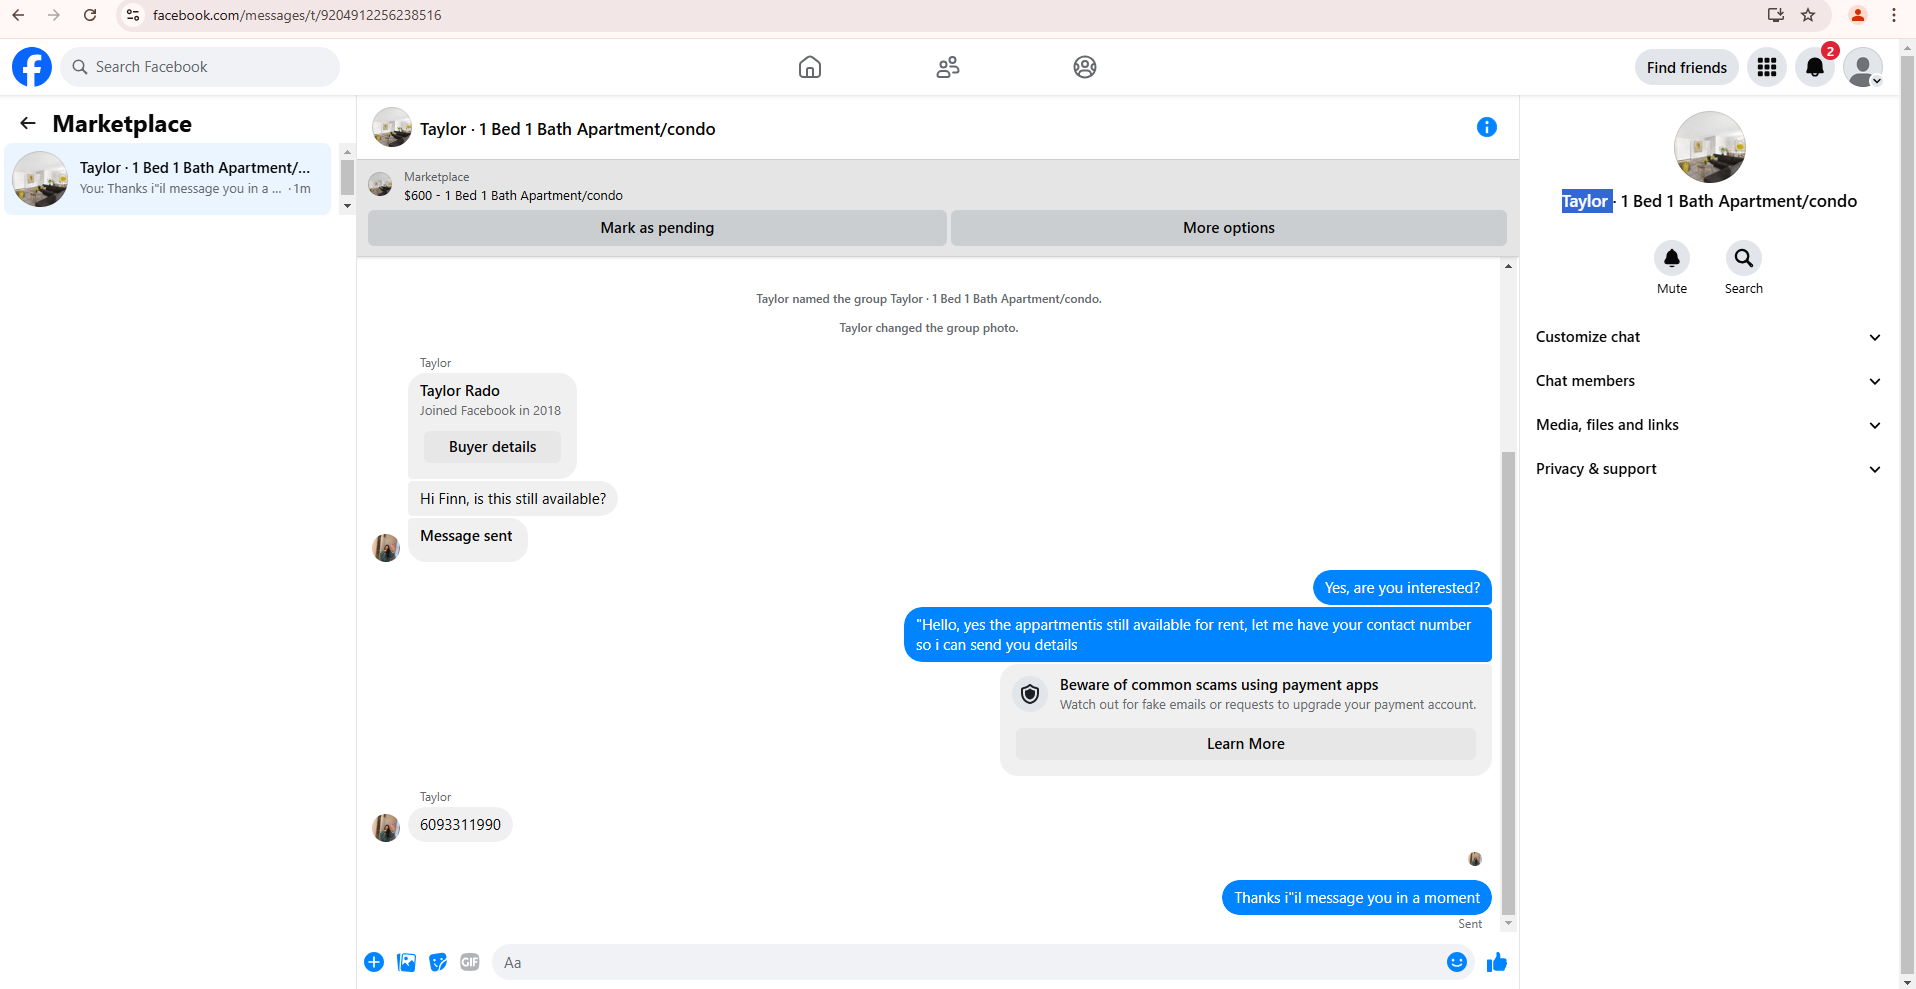The height and width of the screenshot is (989, 1916).
Task: Bookmark this page with the star icon
Action: (1808, 15)
